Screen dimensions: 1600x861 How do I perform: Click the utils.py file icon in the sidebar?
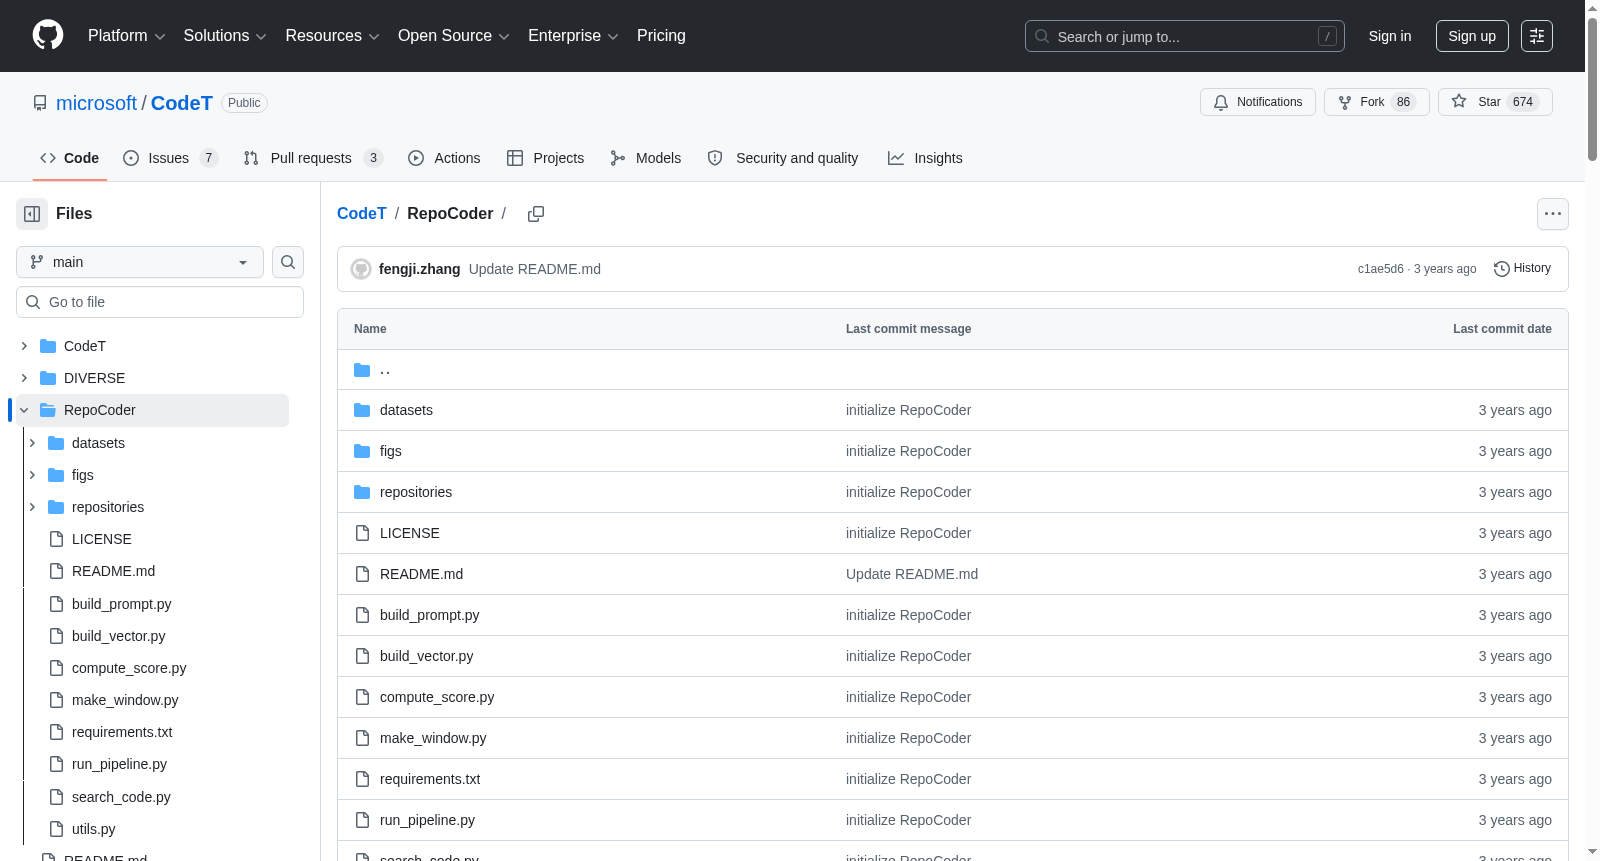(x=57, y=829)
